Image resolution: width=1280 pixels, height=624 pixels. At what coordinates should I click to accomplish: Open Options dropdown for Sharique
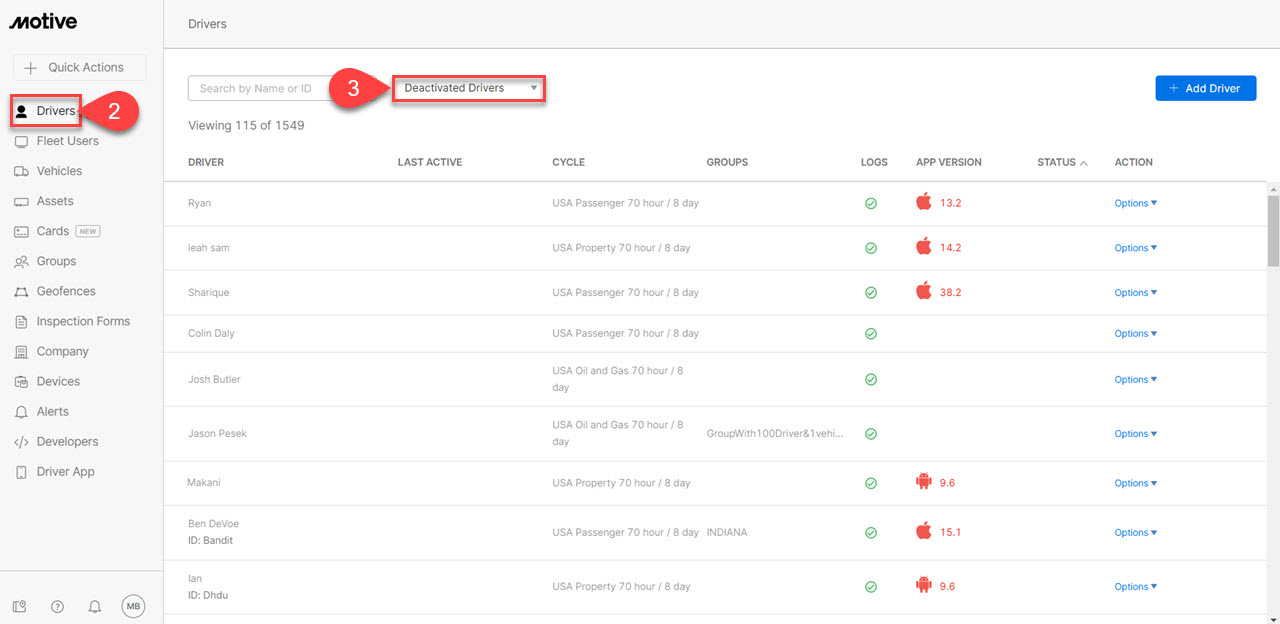1135,293
